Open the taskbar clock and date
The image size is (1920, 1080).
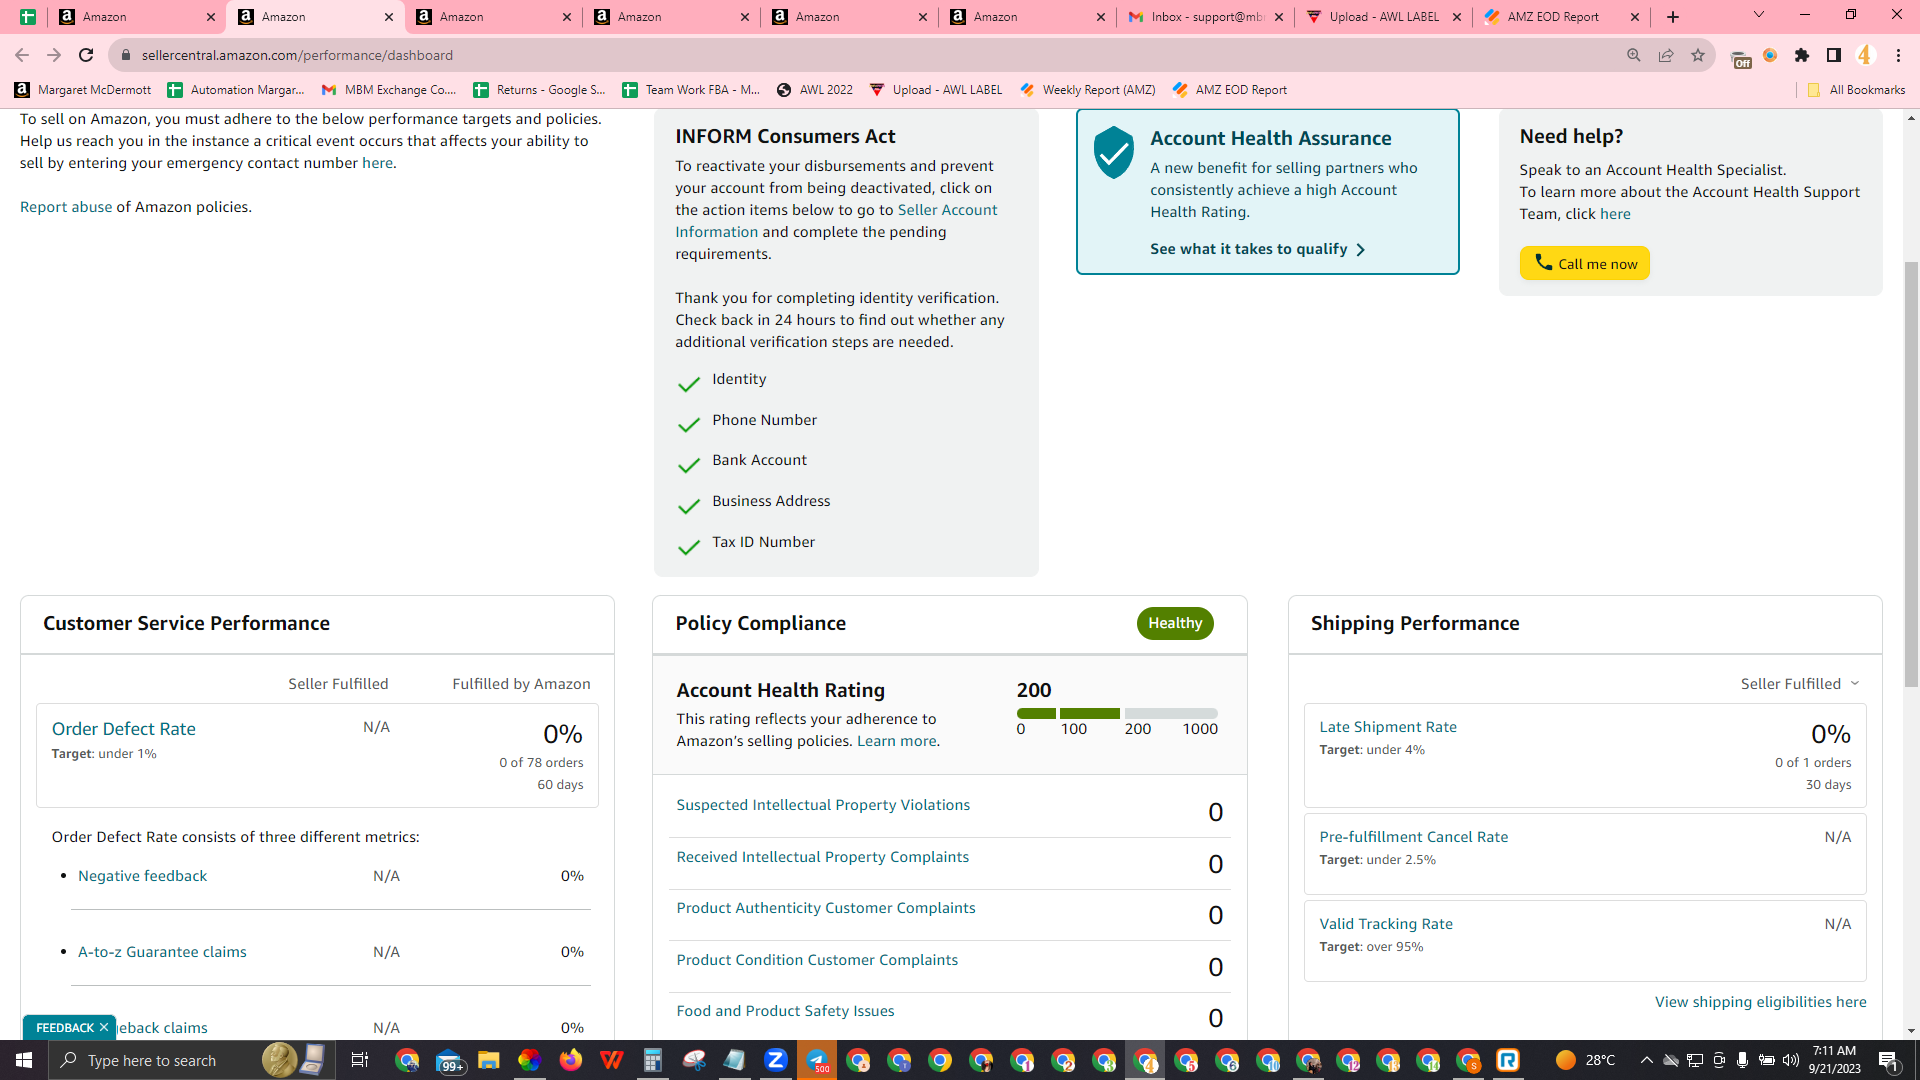(x=1834, y=1060)
